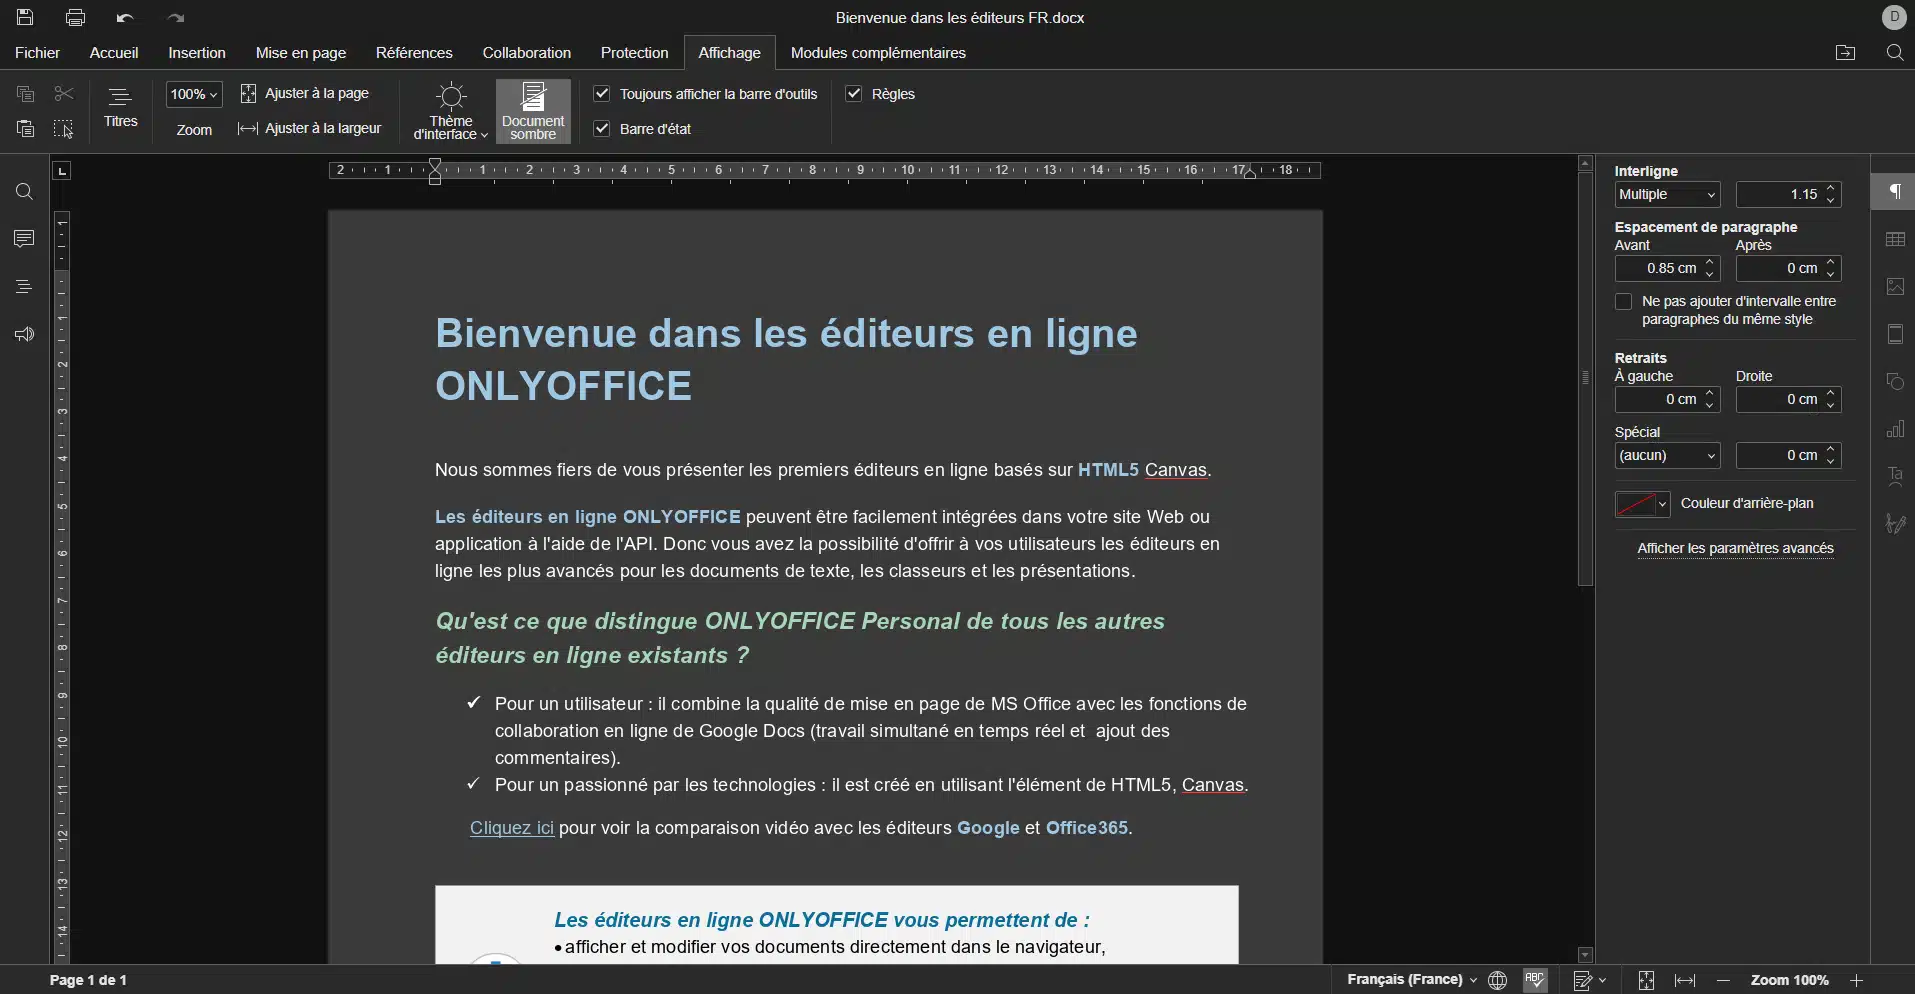Click the right indent marker on ruler

1250,173
